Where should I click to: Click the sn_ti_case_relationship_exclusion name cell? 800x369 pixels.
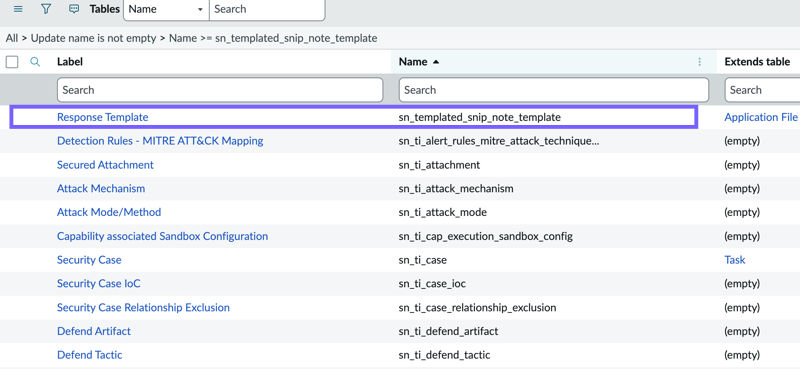[478, 308]
